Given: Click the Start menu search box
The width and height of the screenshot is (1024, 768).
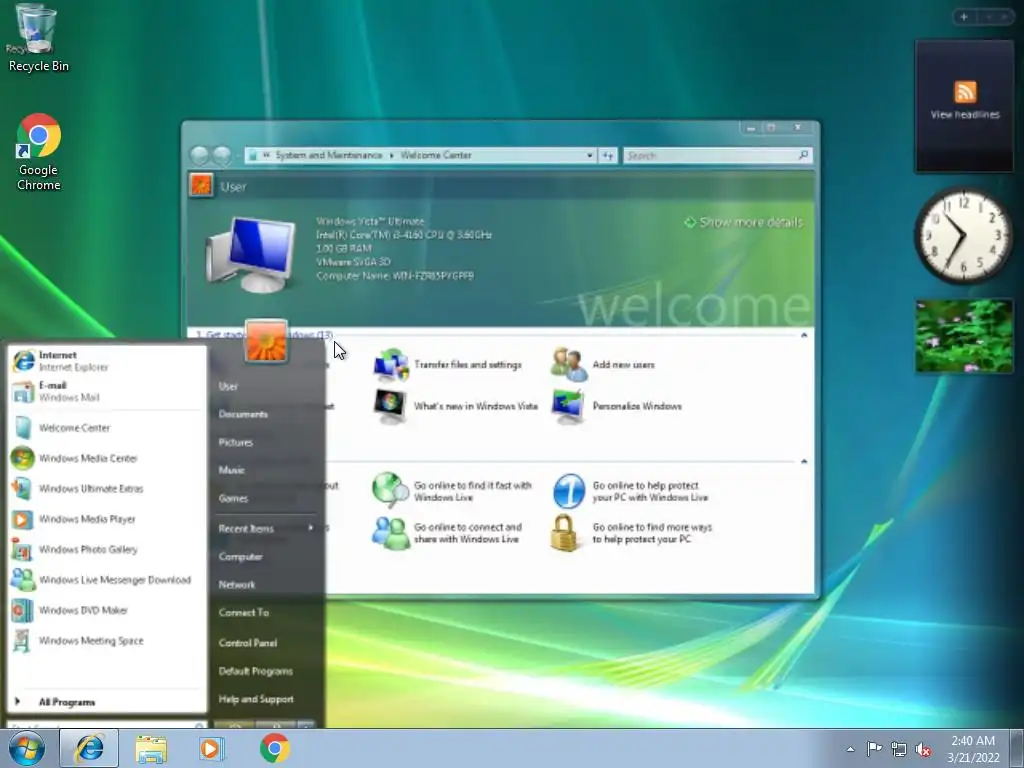Looking at the screenshot, I should point(106,725).
